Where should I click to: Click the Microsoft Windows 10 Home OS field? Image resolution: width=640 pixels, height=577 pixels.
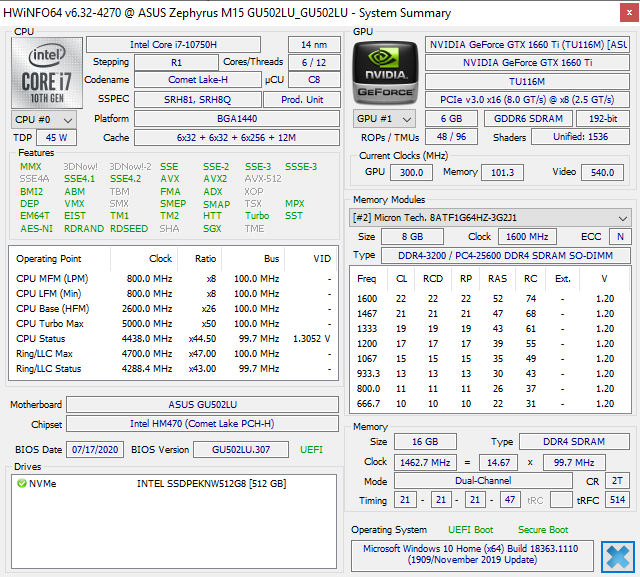click(472, 554)
